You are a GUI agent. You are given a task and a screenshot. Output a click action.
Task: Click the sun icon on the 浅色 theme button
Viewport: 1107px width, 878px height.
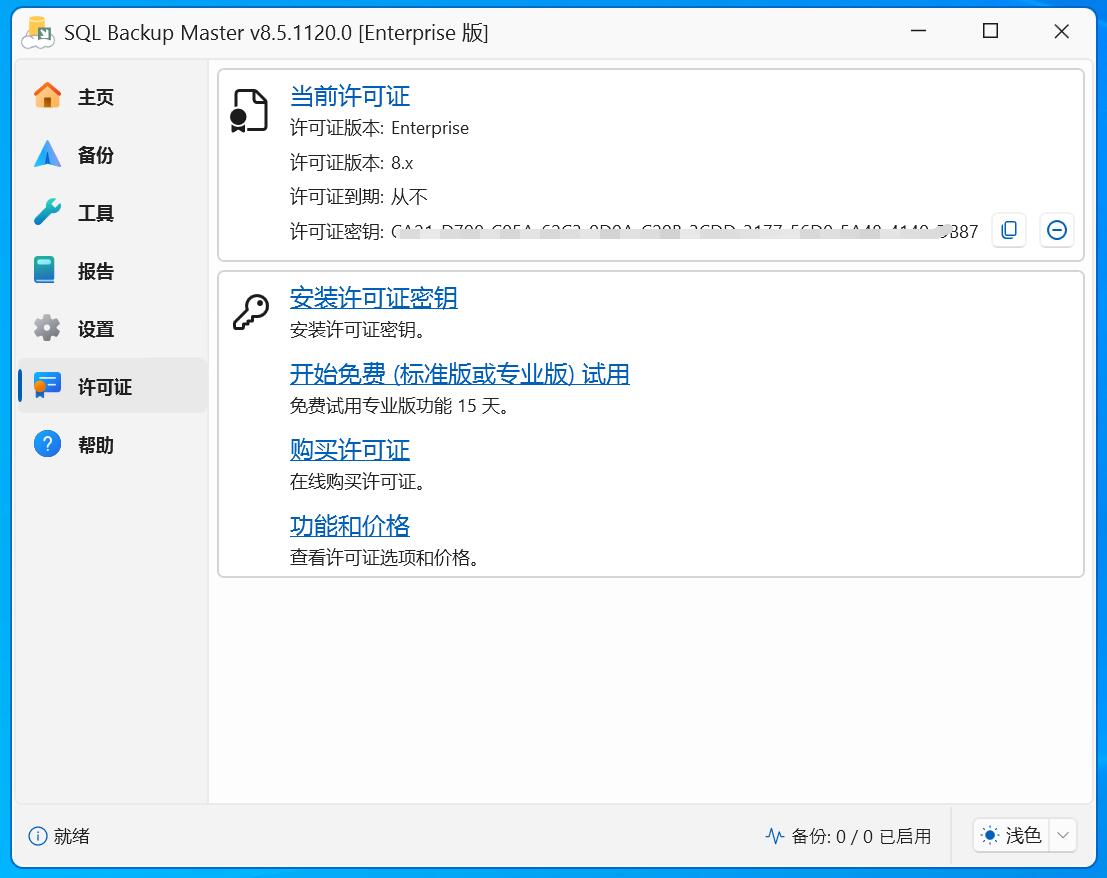990,836
